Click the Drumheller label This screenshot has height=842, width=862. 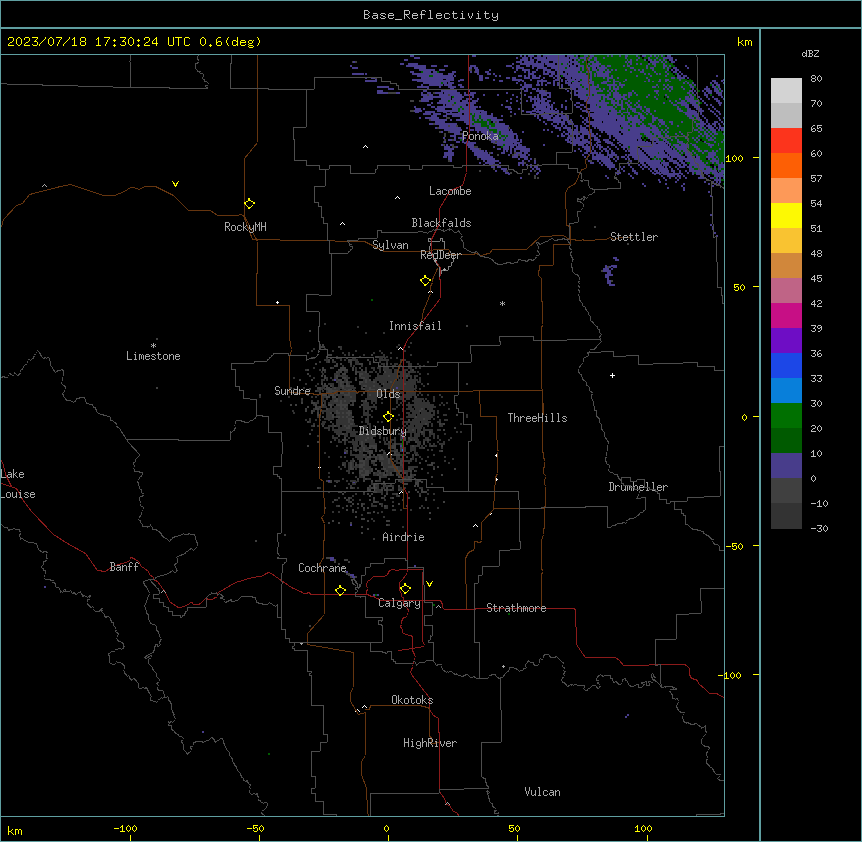(638, 487)
